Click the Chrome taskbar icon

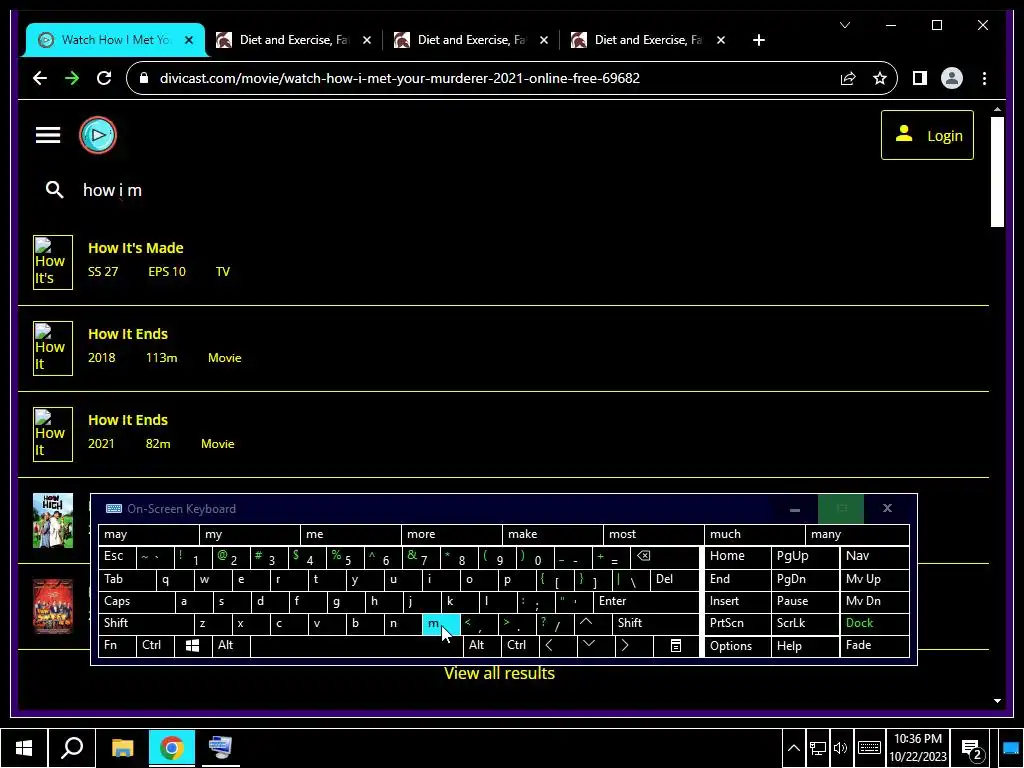click(x=172, y=748)
